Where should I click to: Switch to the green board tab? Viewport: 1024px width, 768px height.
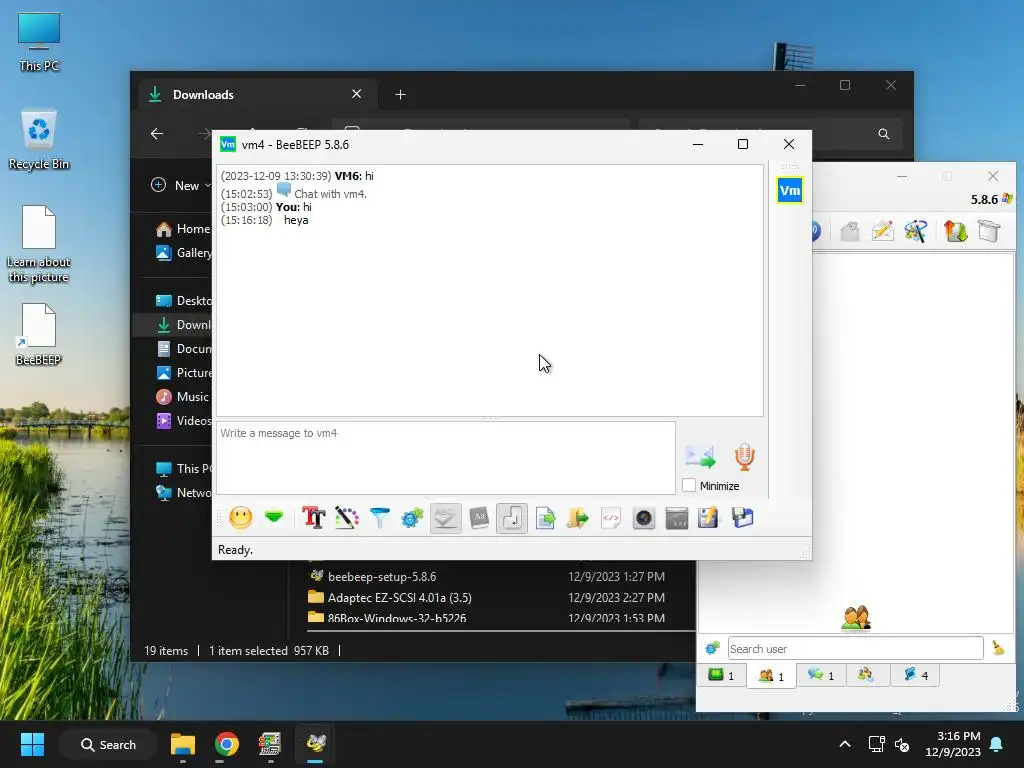click(722, 675)
